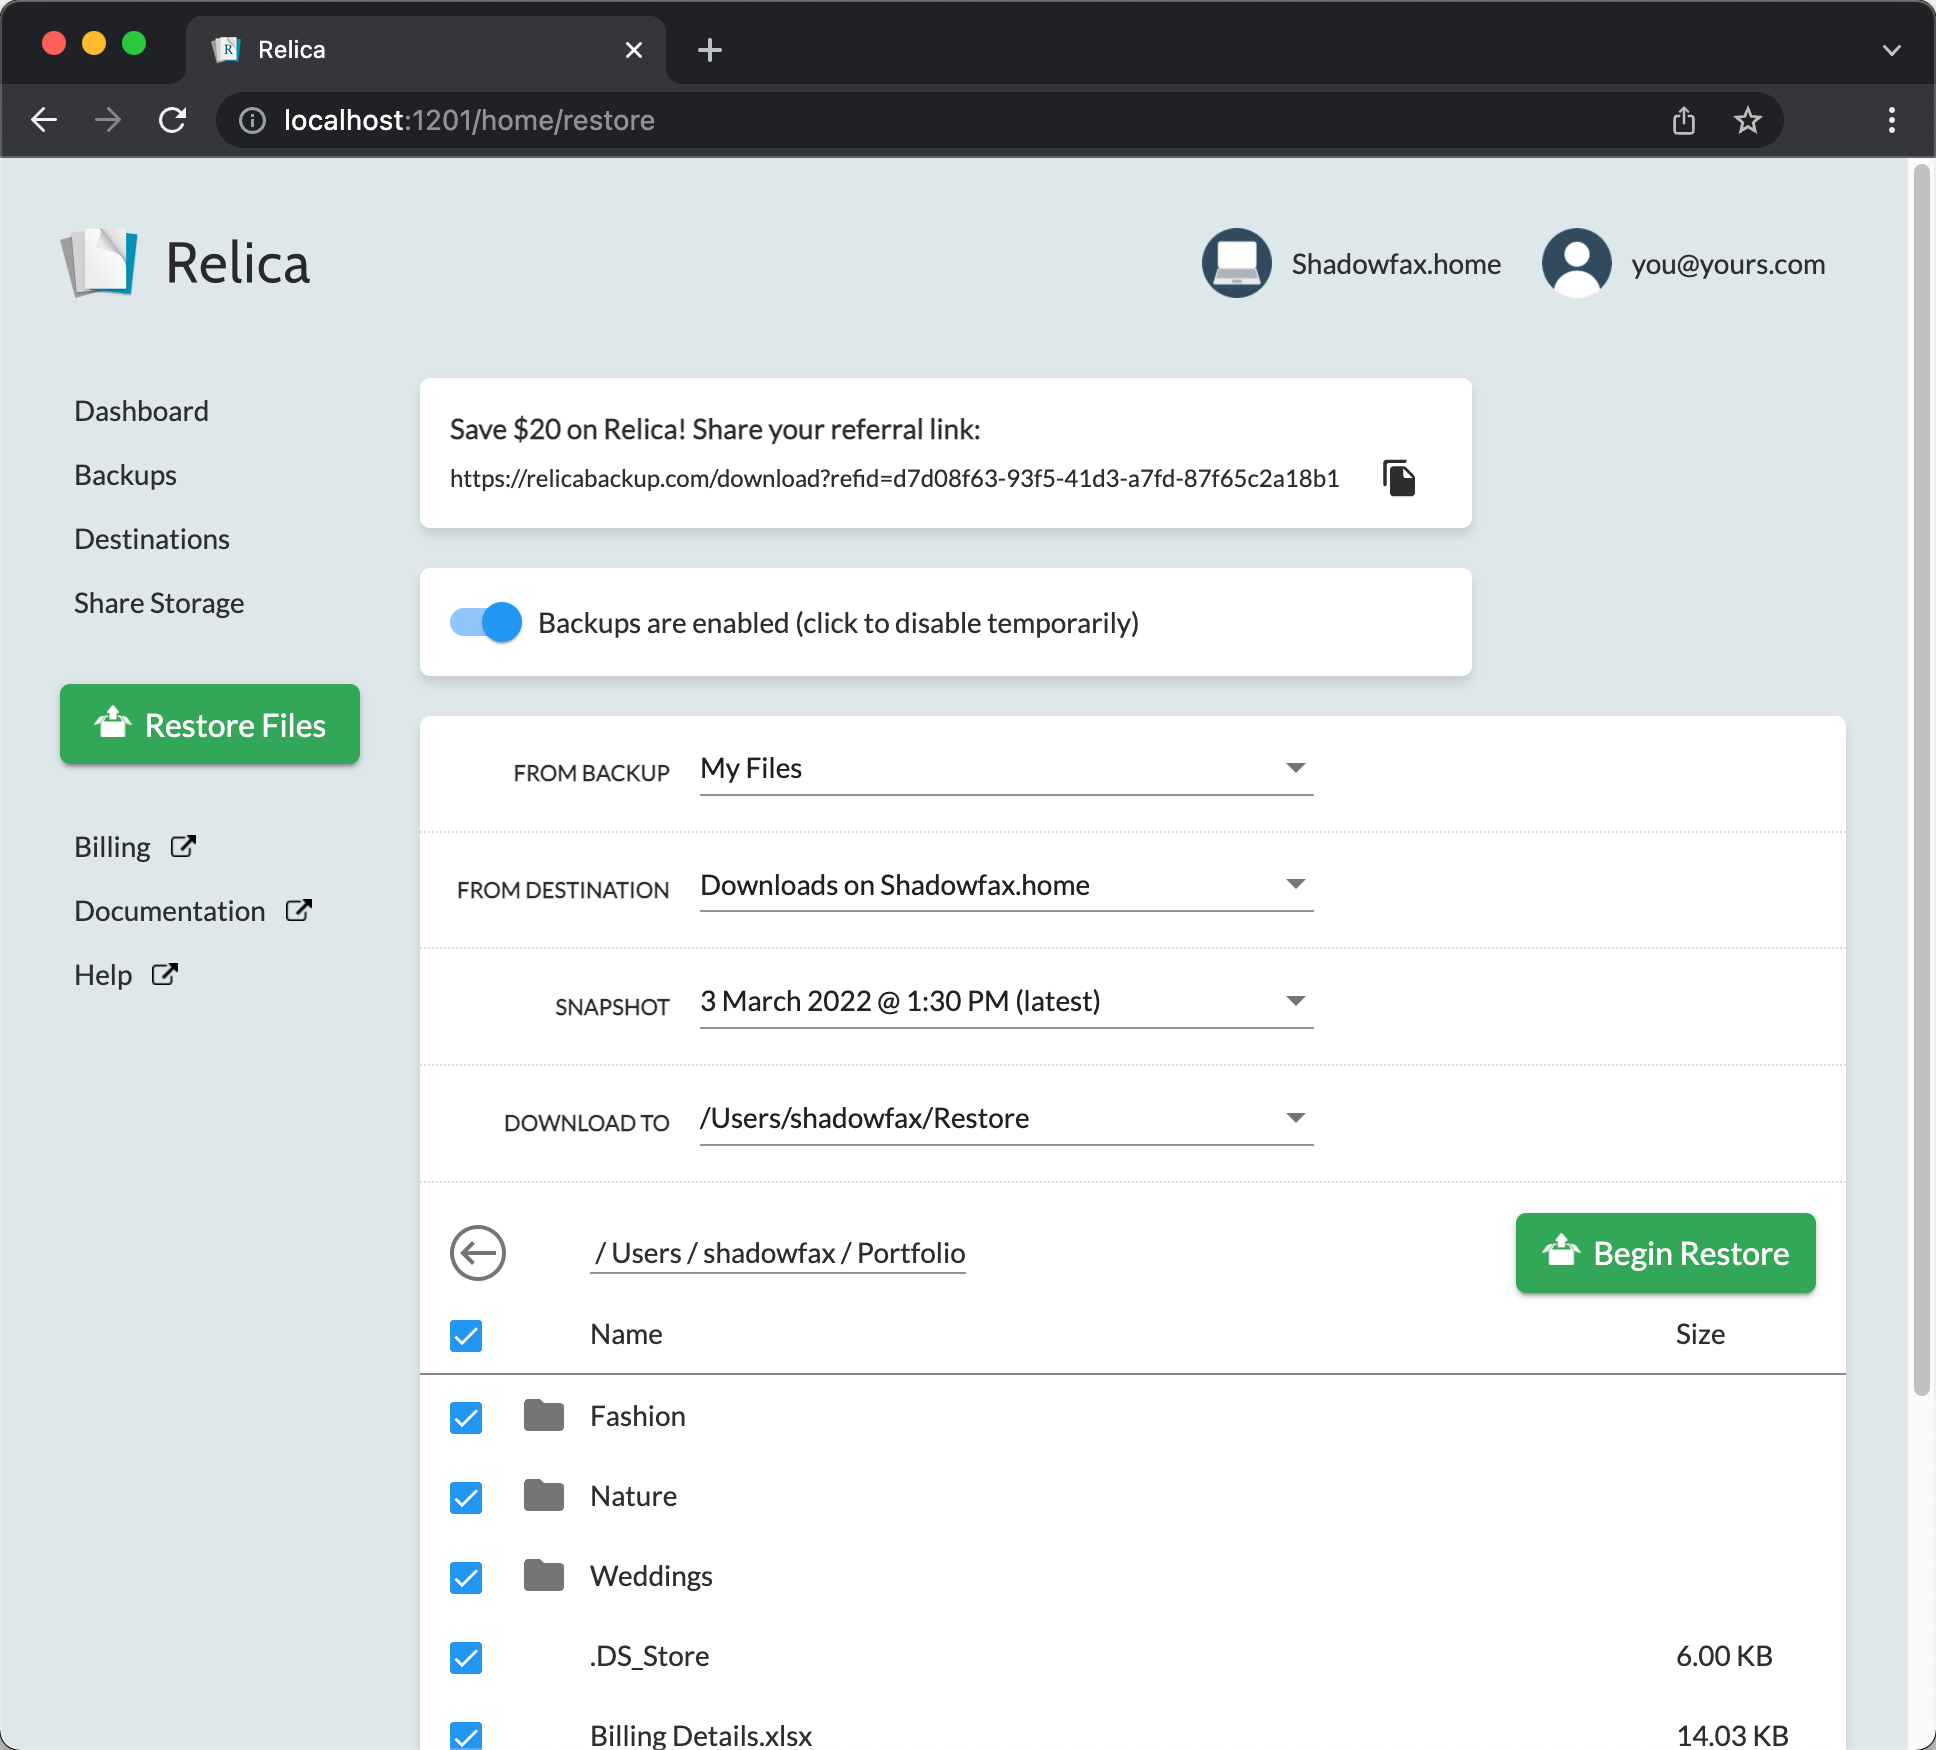Click the Begin Restore button
The width and height of the screenshot is (1936, 1750).
tap(1664, 1253)
